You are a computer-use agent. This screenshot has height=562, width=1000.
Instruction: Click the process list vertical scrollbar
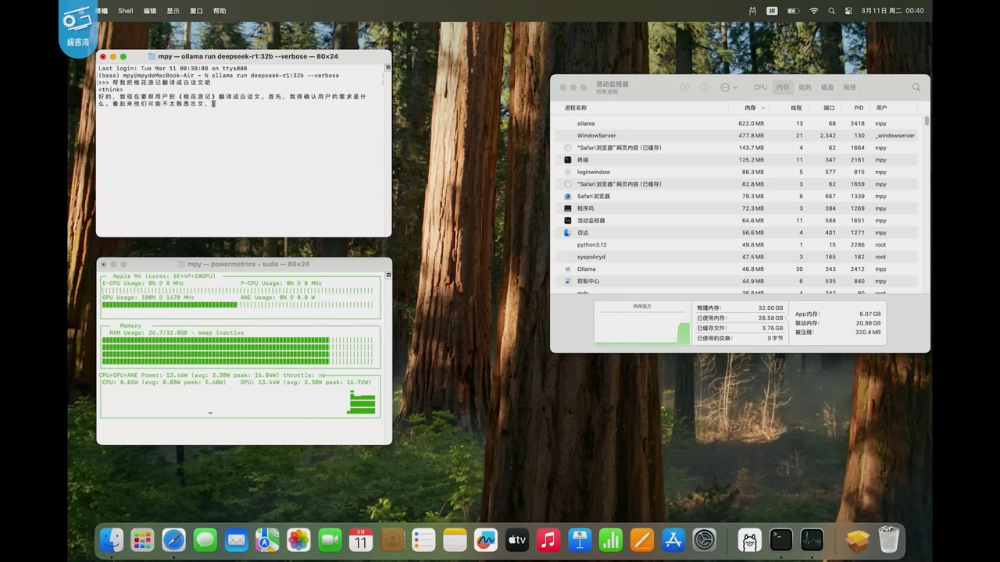pyautogui.click(x=926, y=122)
